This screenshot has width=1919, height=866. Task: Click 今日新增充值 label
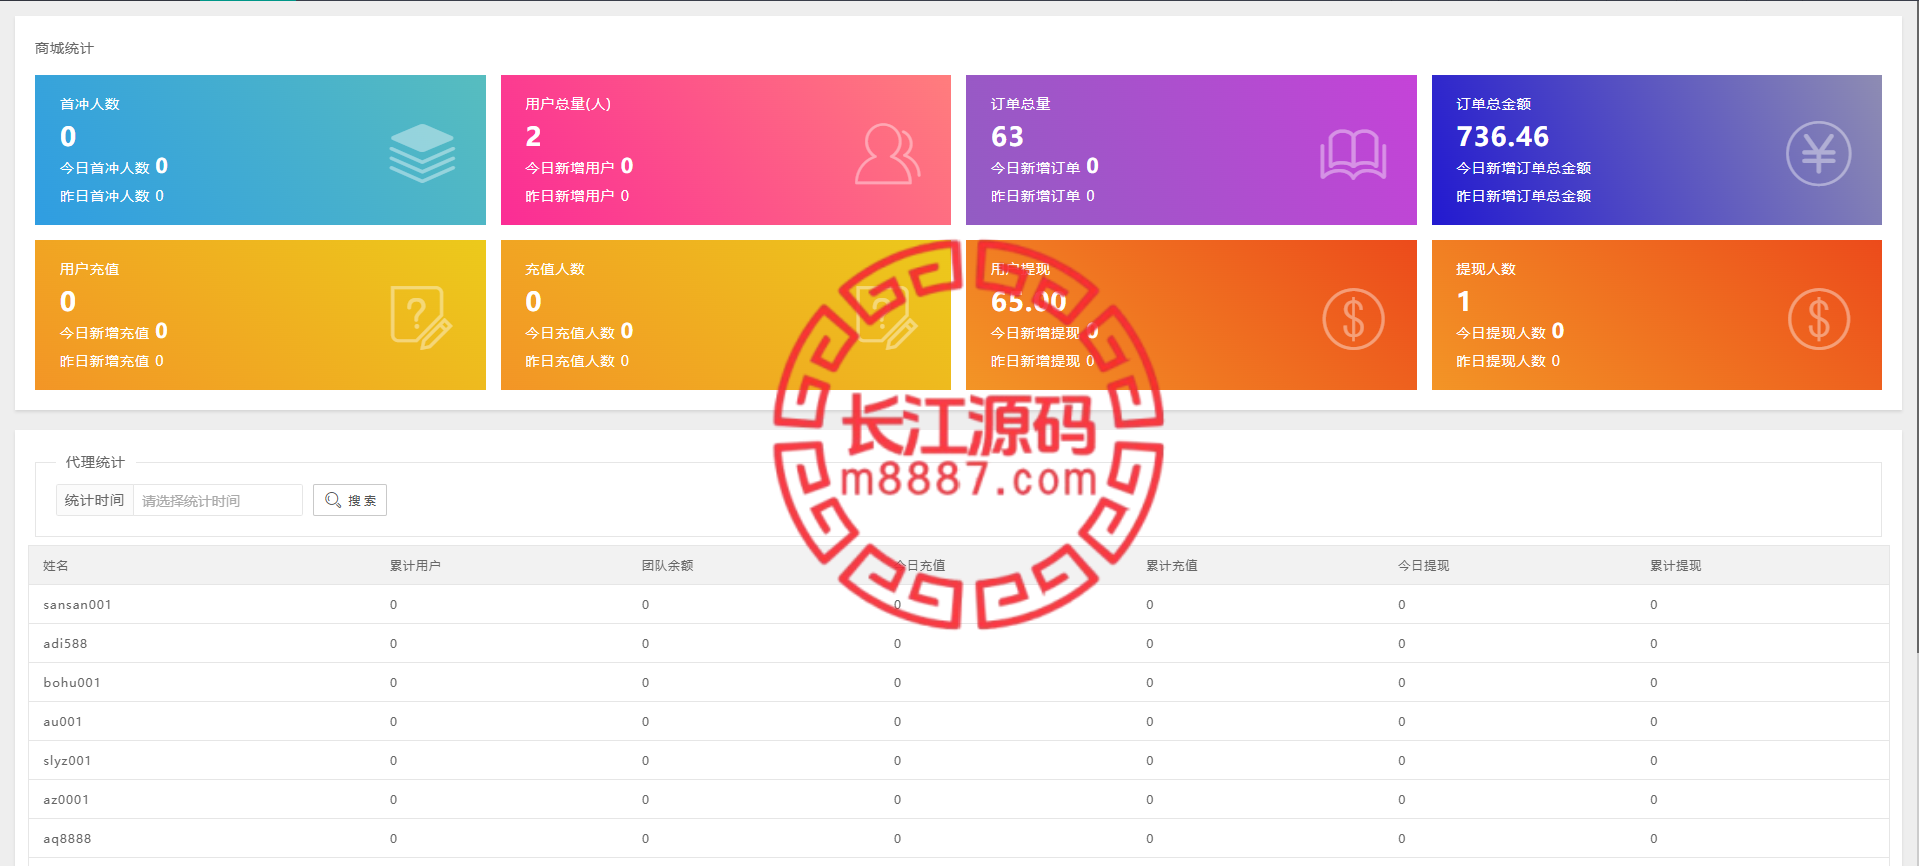[x=105, y=333]
